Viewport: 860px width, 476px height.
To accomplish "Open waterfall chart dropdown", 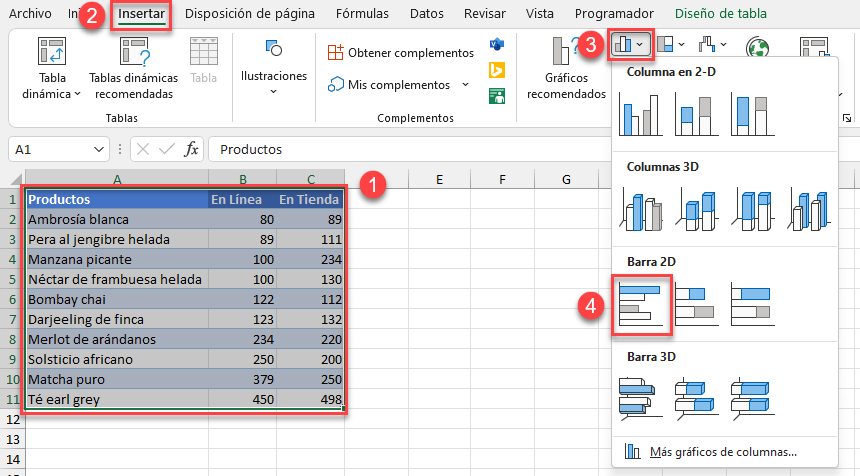I will [712, 44].
